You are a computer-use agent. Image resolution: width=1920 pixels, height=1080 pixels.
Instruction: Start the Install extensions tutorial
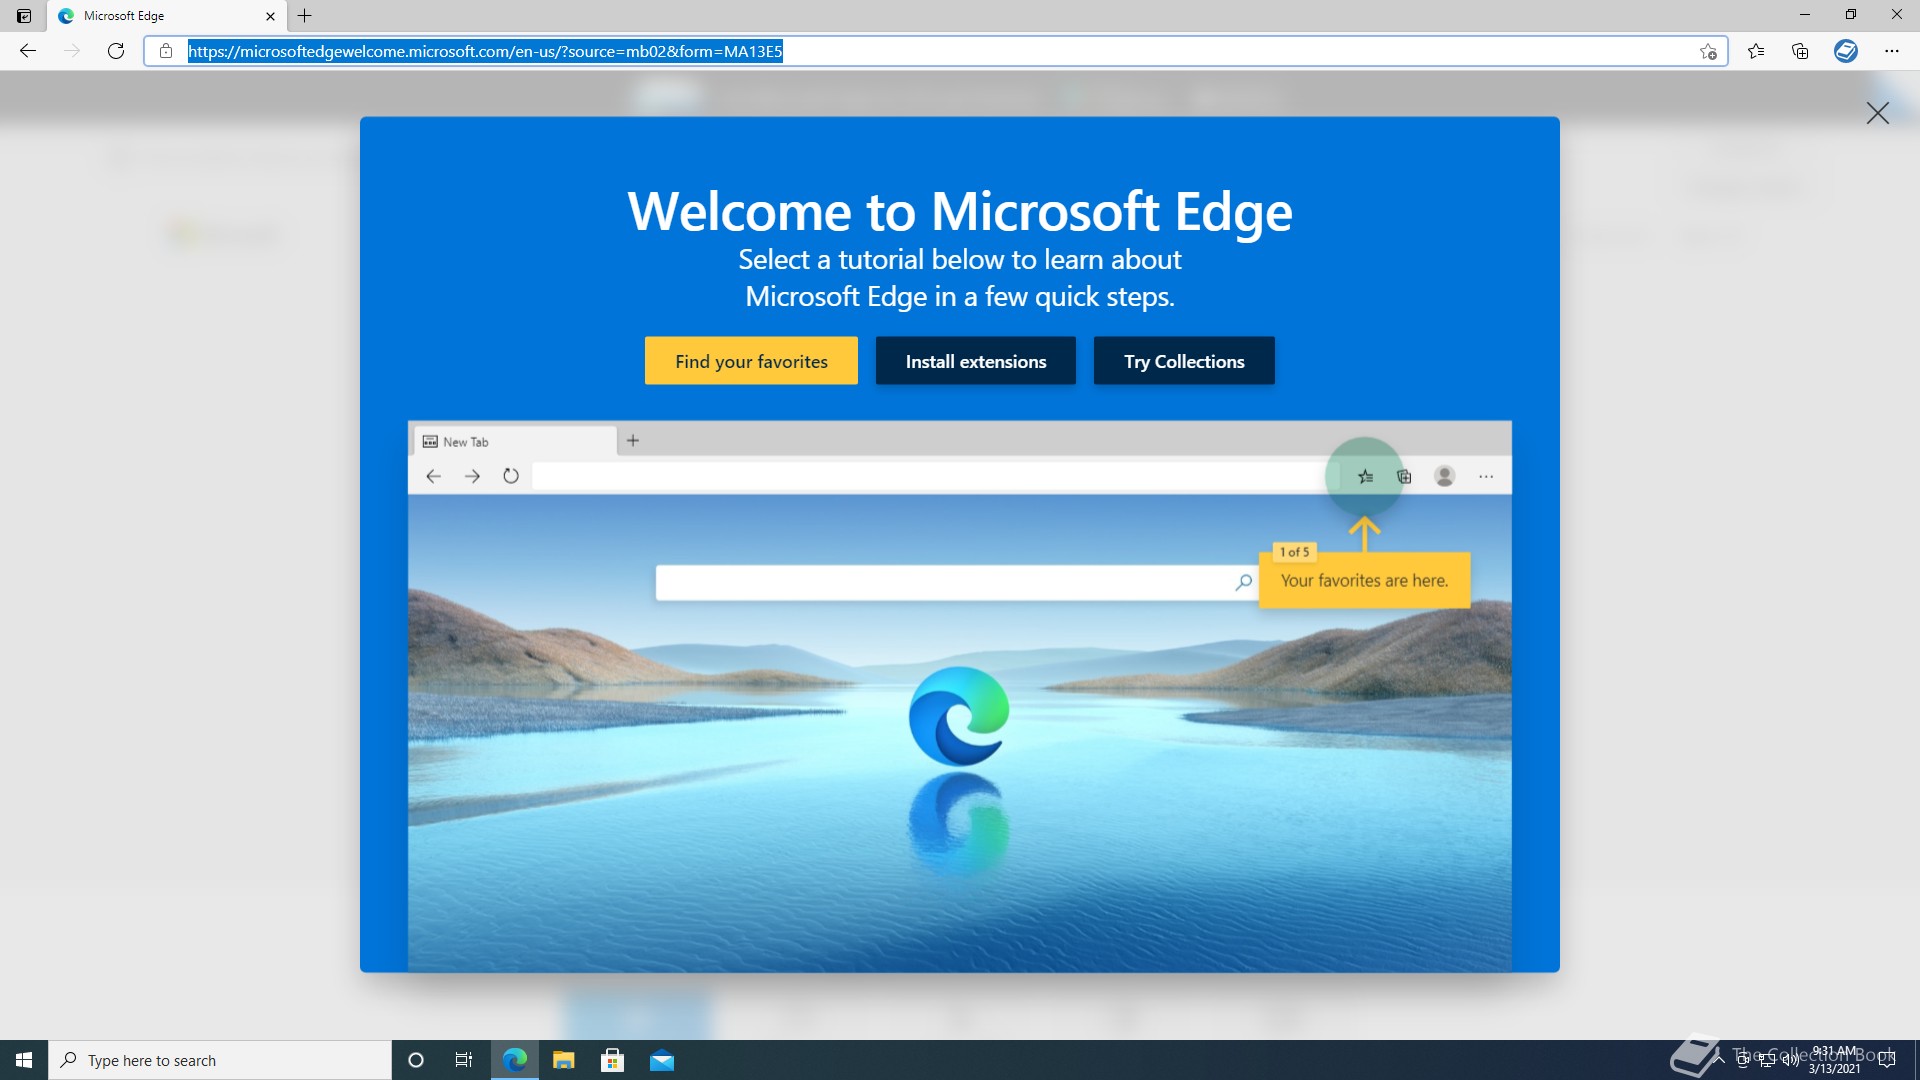coord(976,361)
